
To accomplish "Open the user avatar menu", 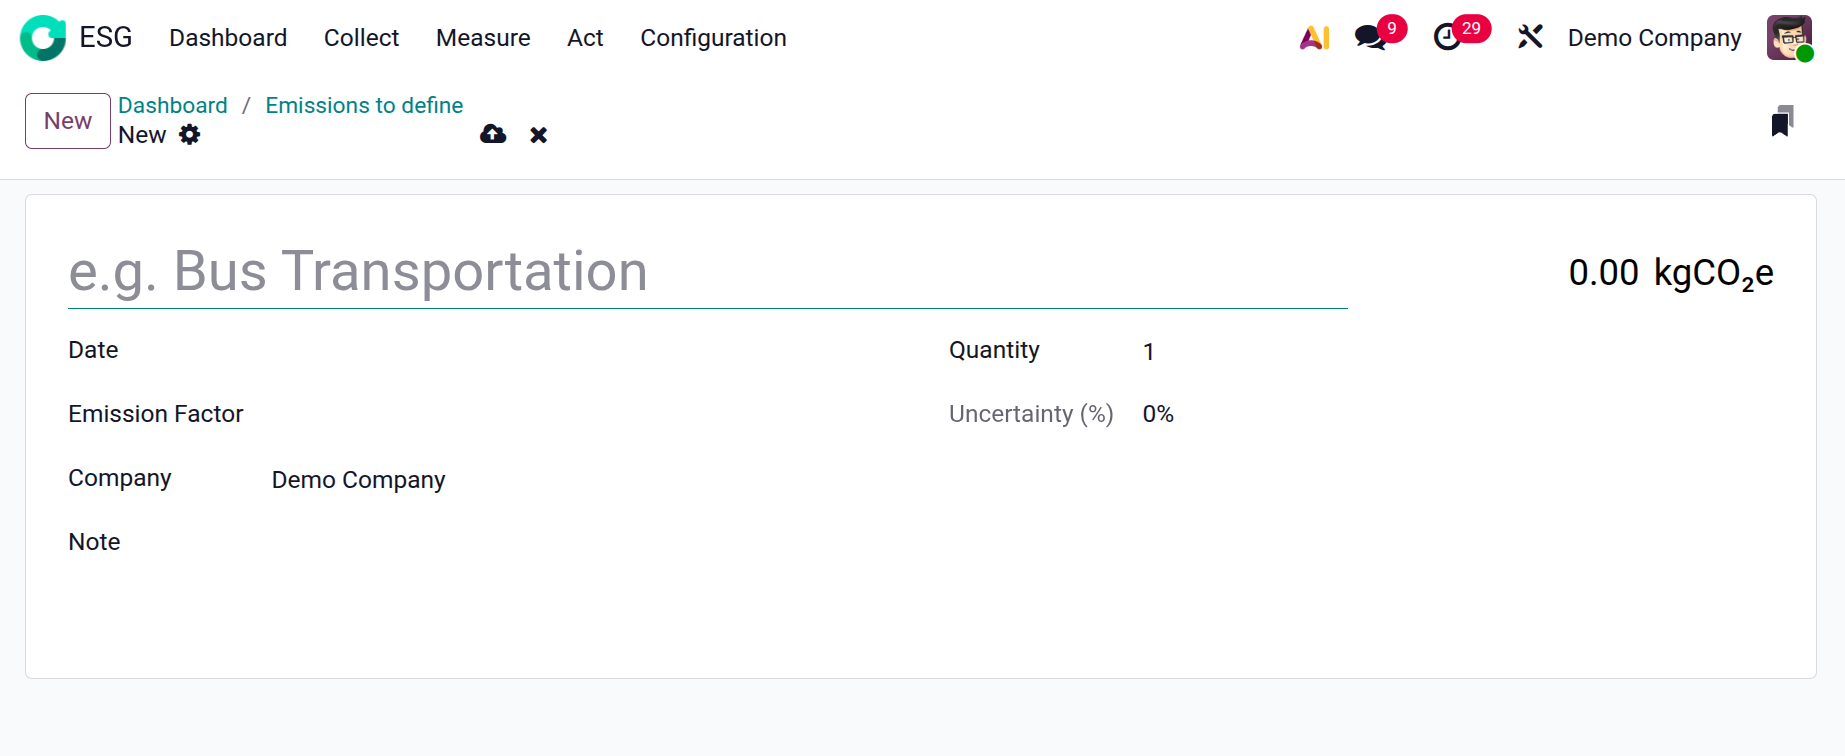I will 1789,38.
